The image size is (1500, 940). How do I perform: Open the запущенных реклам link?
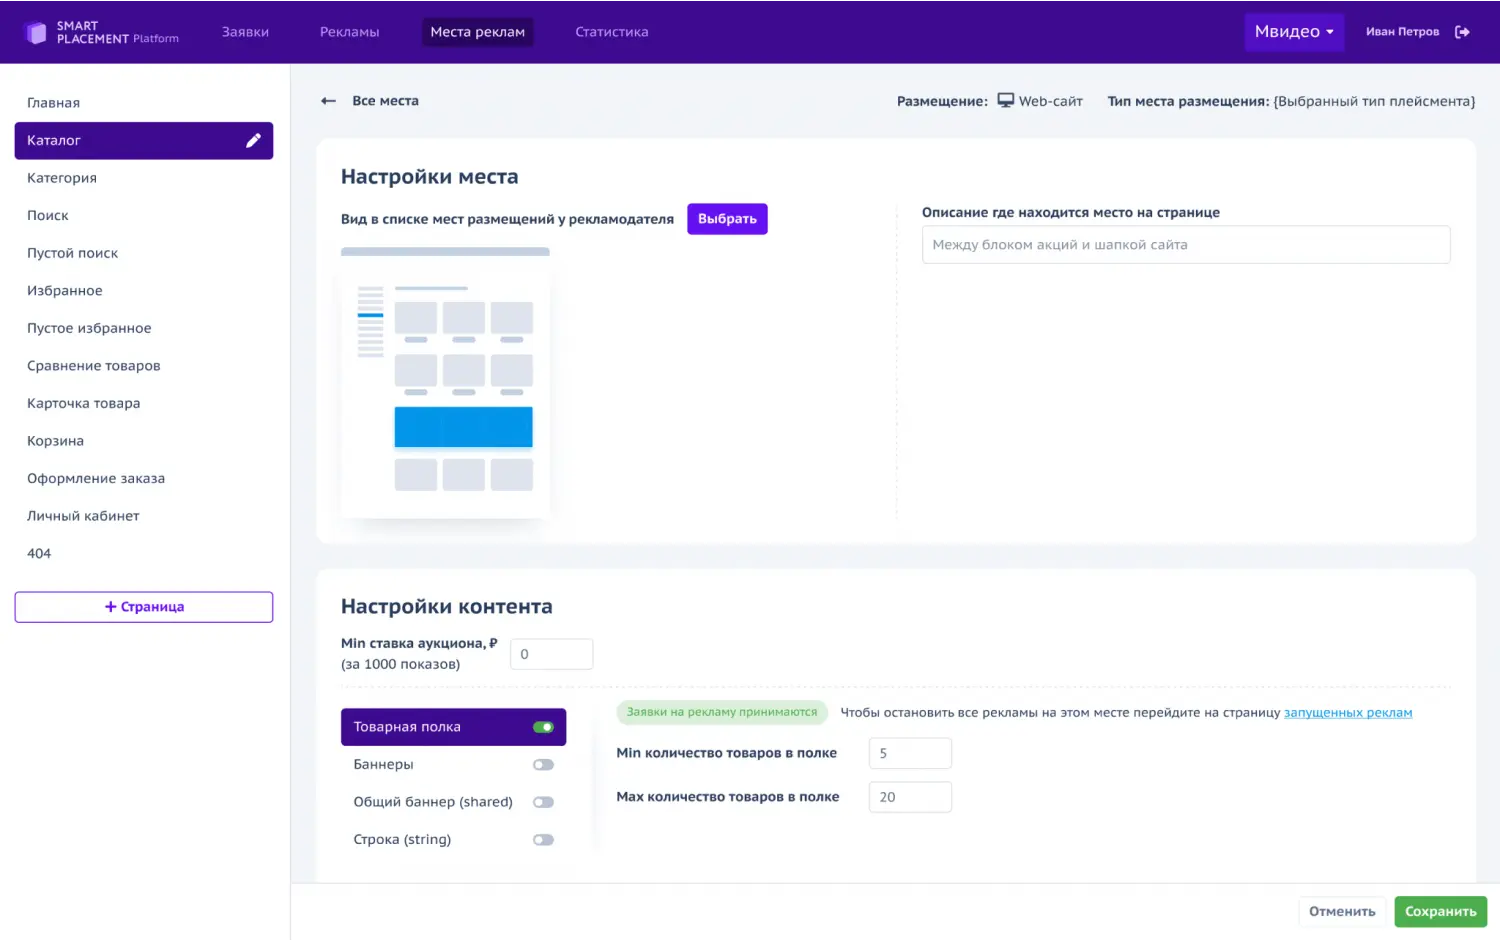1347,713
